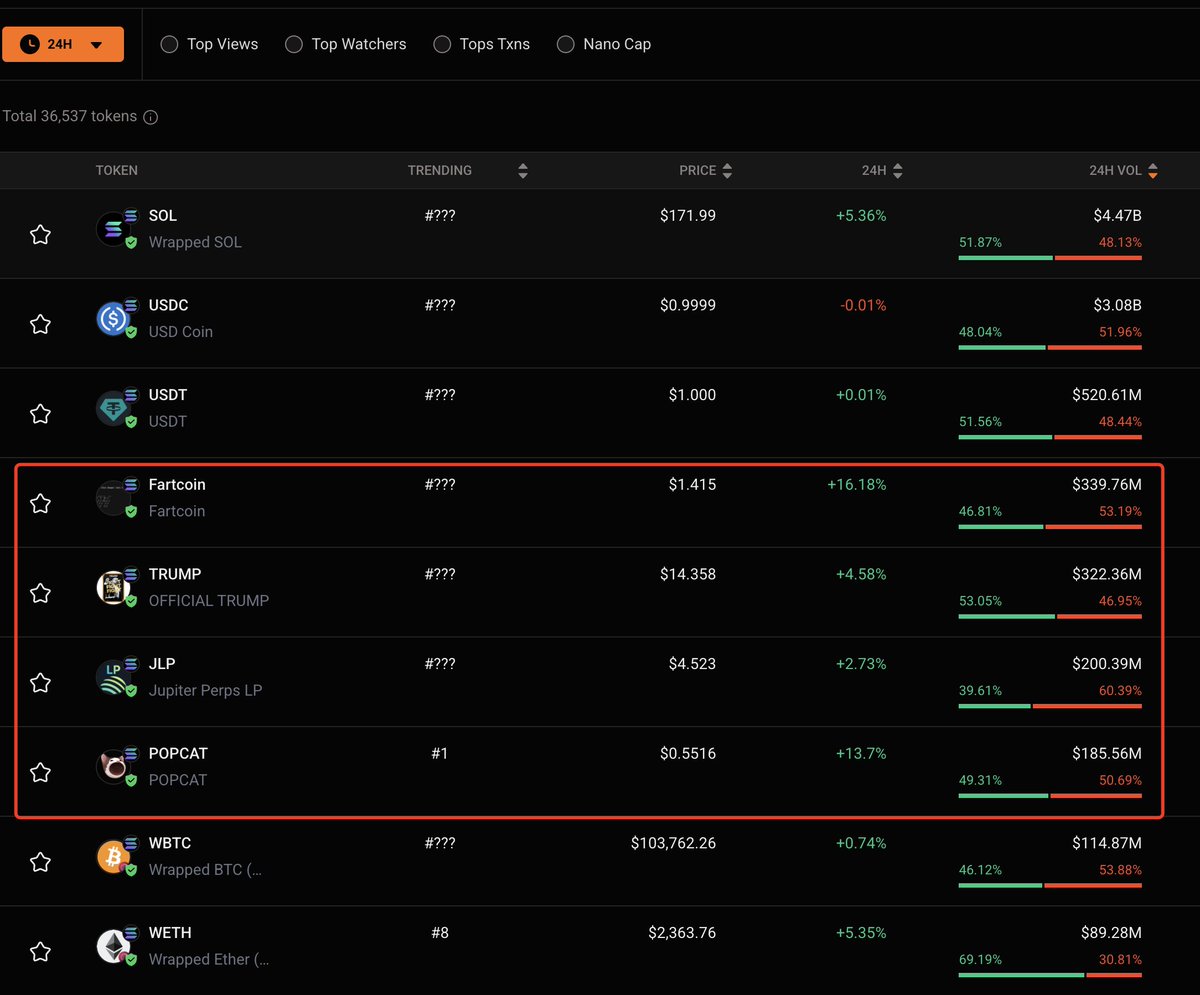Click the Total 36,537 tokens label

click(70, 116)
